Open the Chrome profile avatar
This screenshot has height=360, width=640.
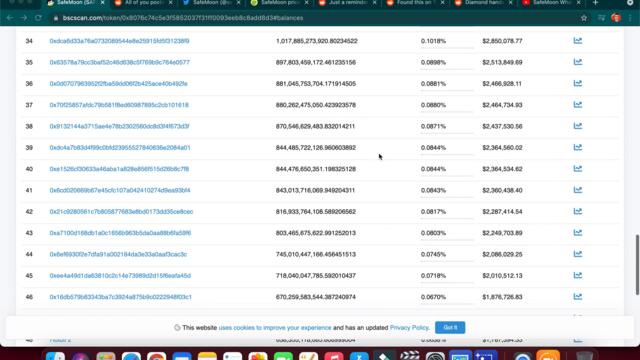pos(616,18)
